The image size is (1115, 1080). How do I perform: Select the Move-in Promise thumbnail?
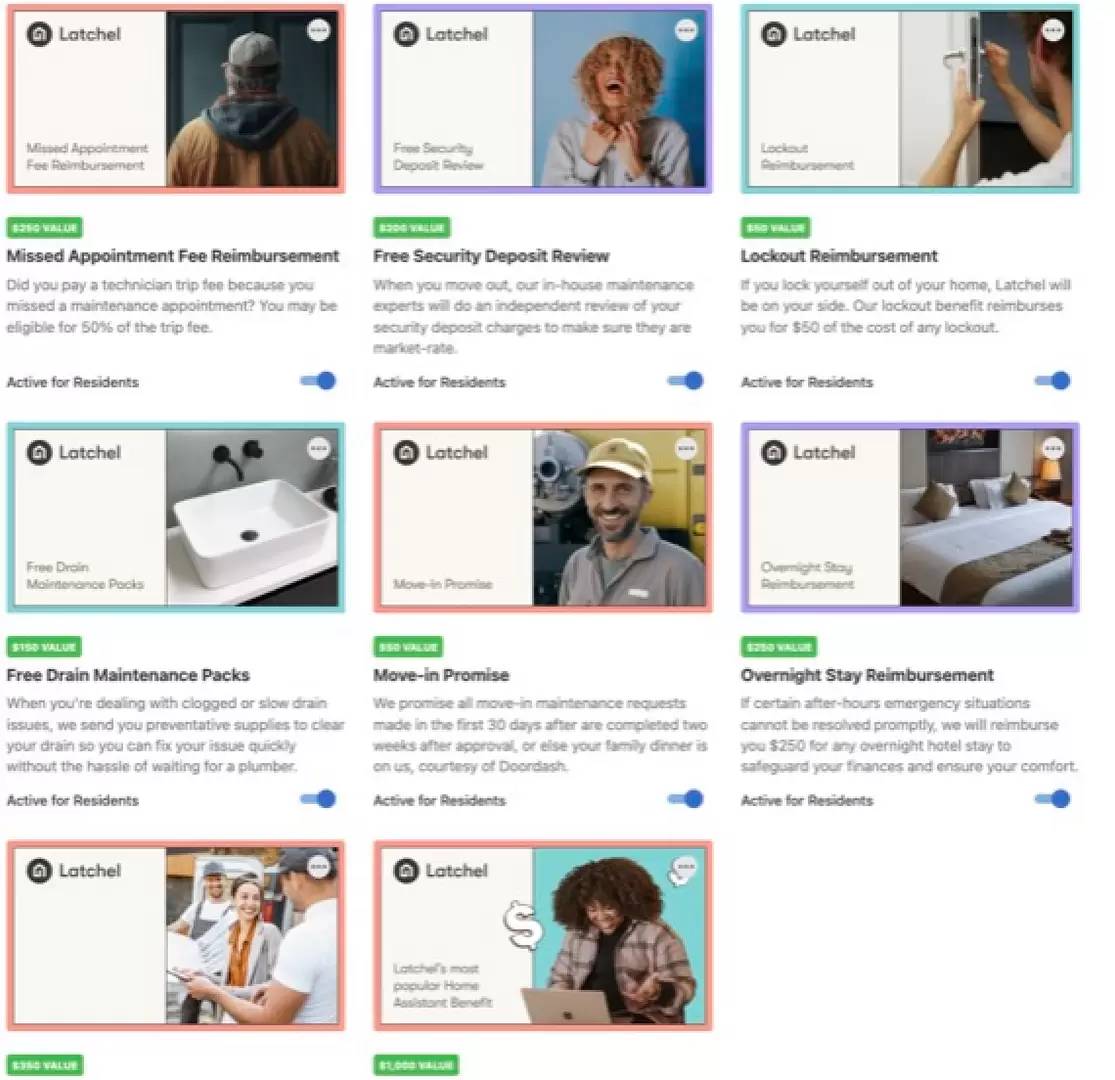pos(543,517)
